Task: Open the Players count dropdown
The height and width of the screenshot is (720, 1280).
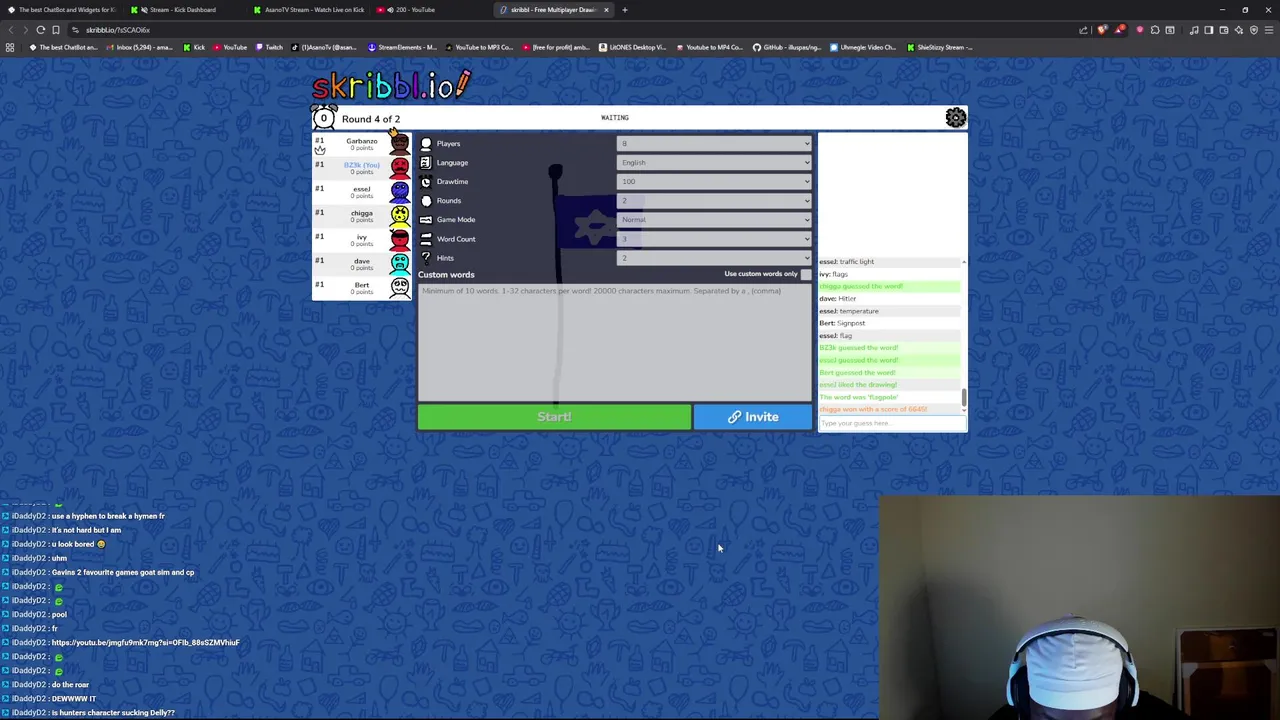Action: click(x=714, y=144)
